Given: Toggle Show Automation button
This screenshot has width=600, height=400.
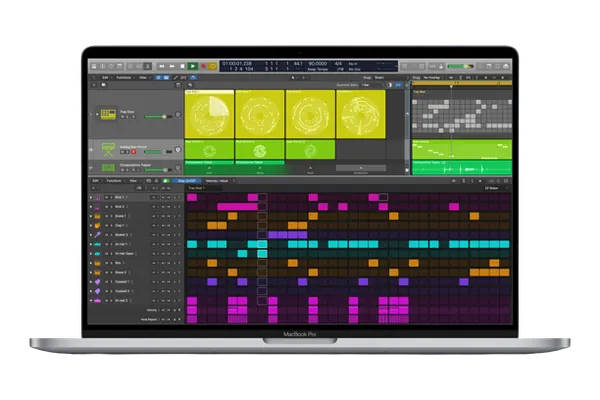Looking at the screenshot, I should point(176,78).
